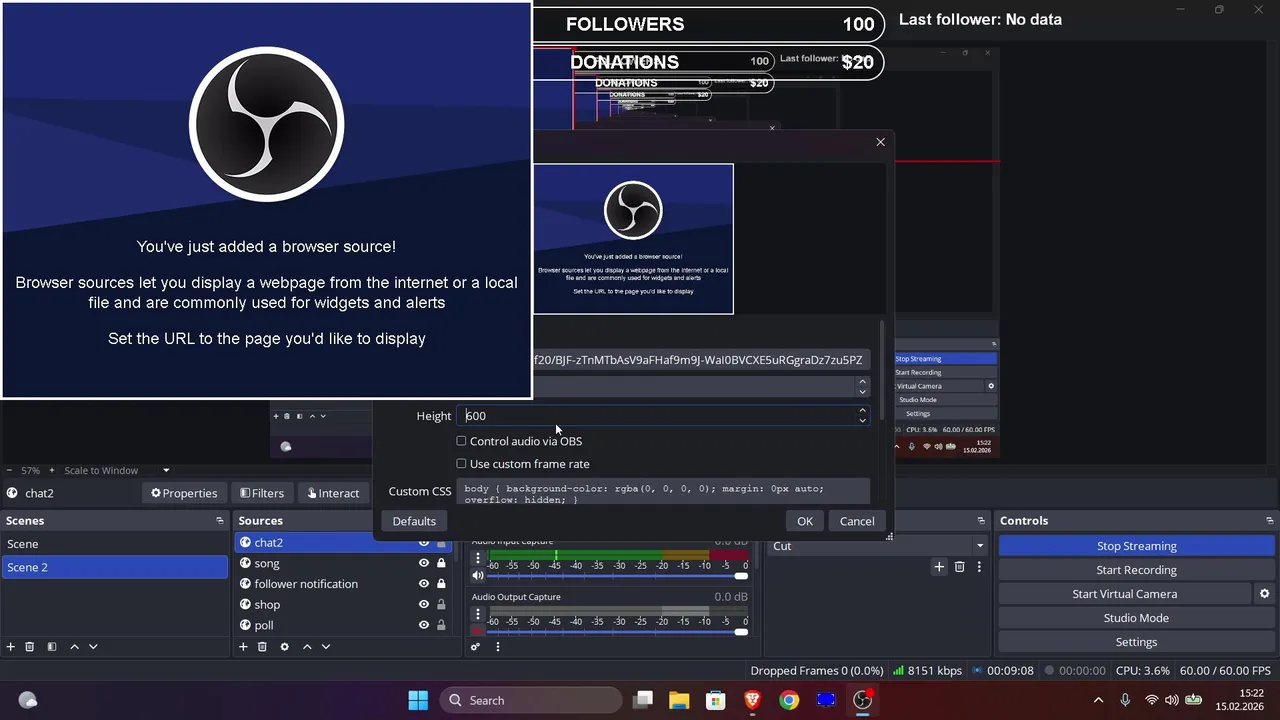Open Audio Input Capture three-dot menu
The height and width of the screenshot is (720, 1280).
pyautogui.click(x=478, y=558)
